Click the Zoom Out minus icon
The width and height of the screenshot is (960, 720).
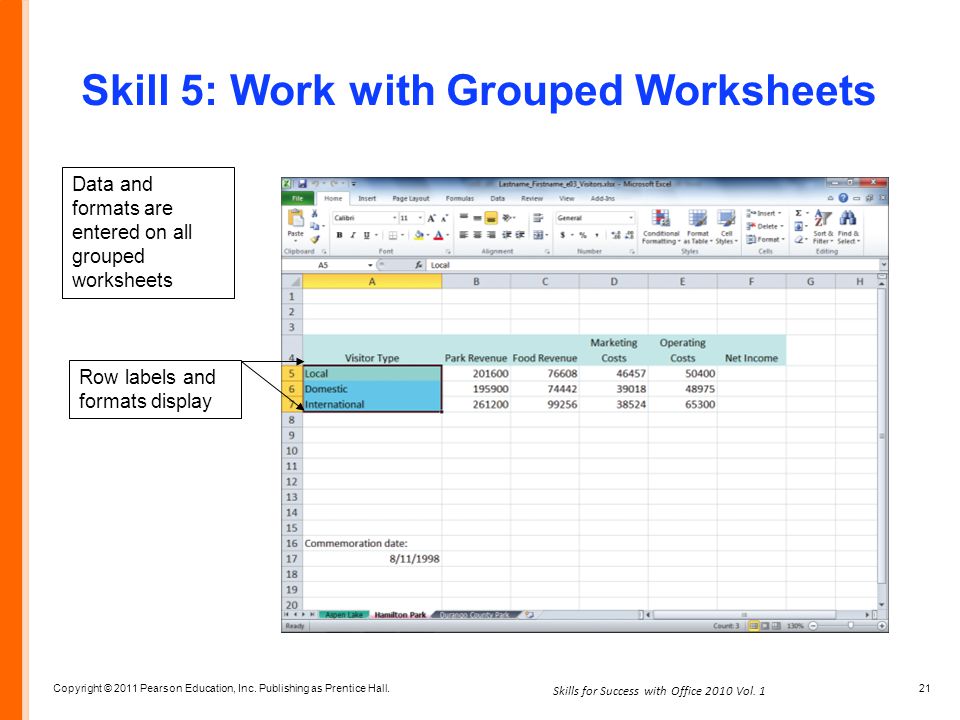tap(813, 626)
